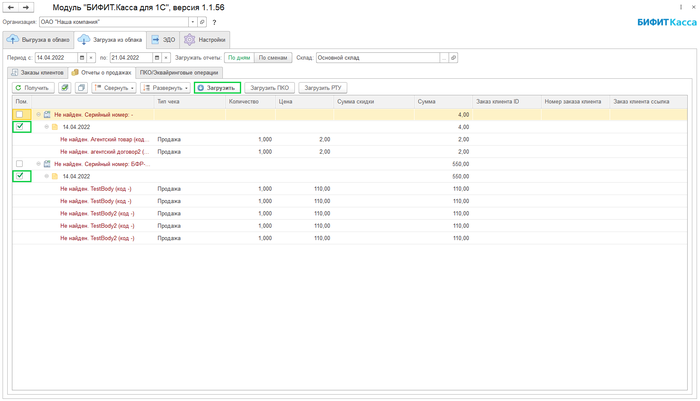Click the organization input field

(114, 22)
